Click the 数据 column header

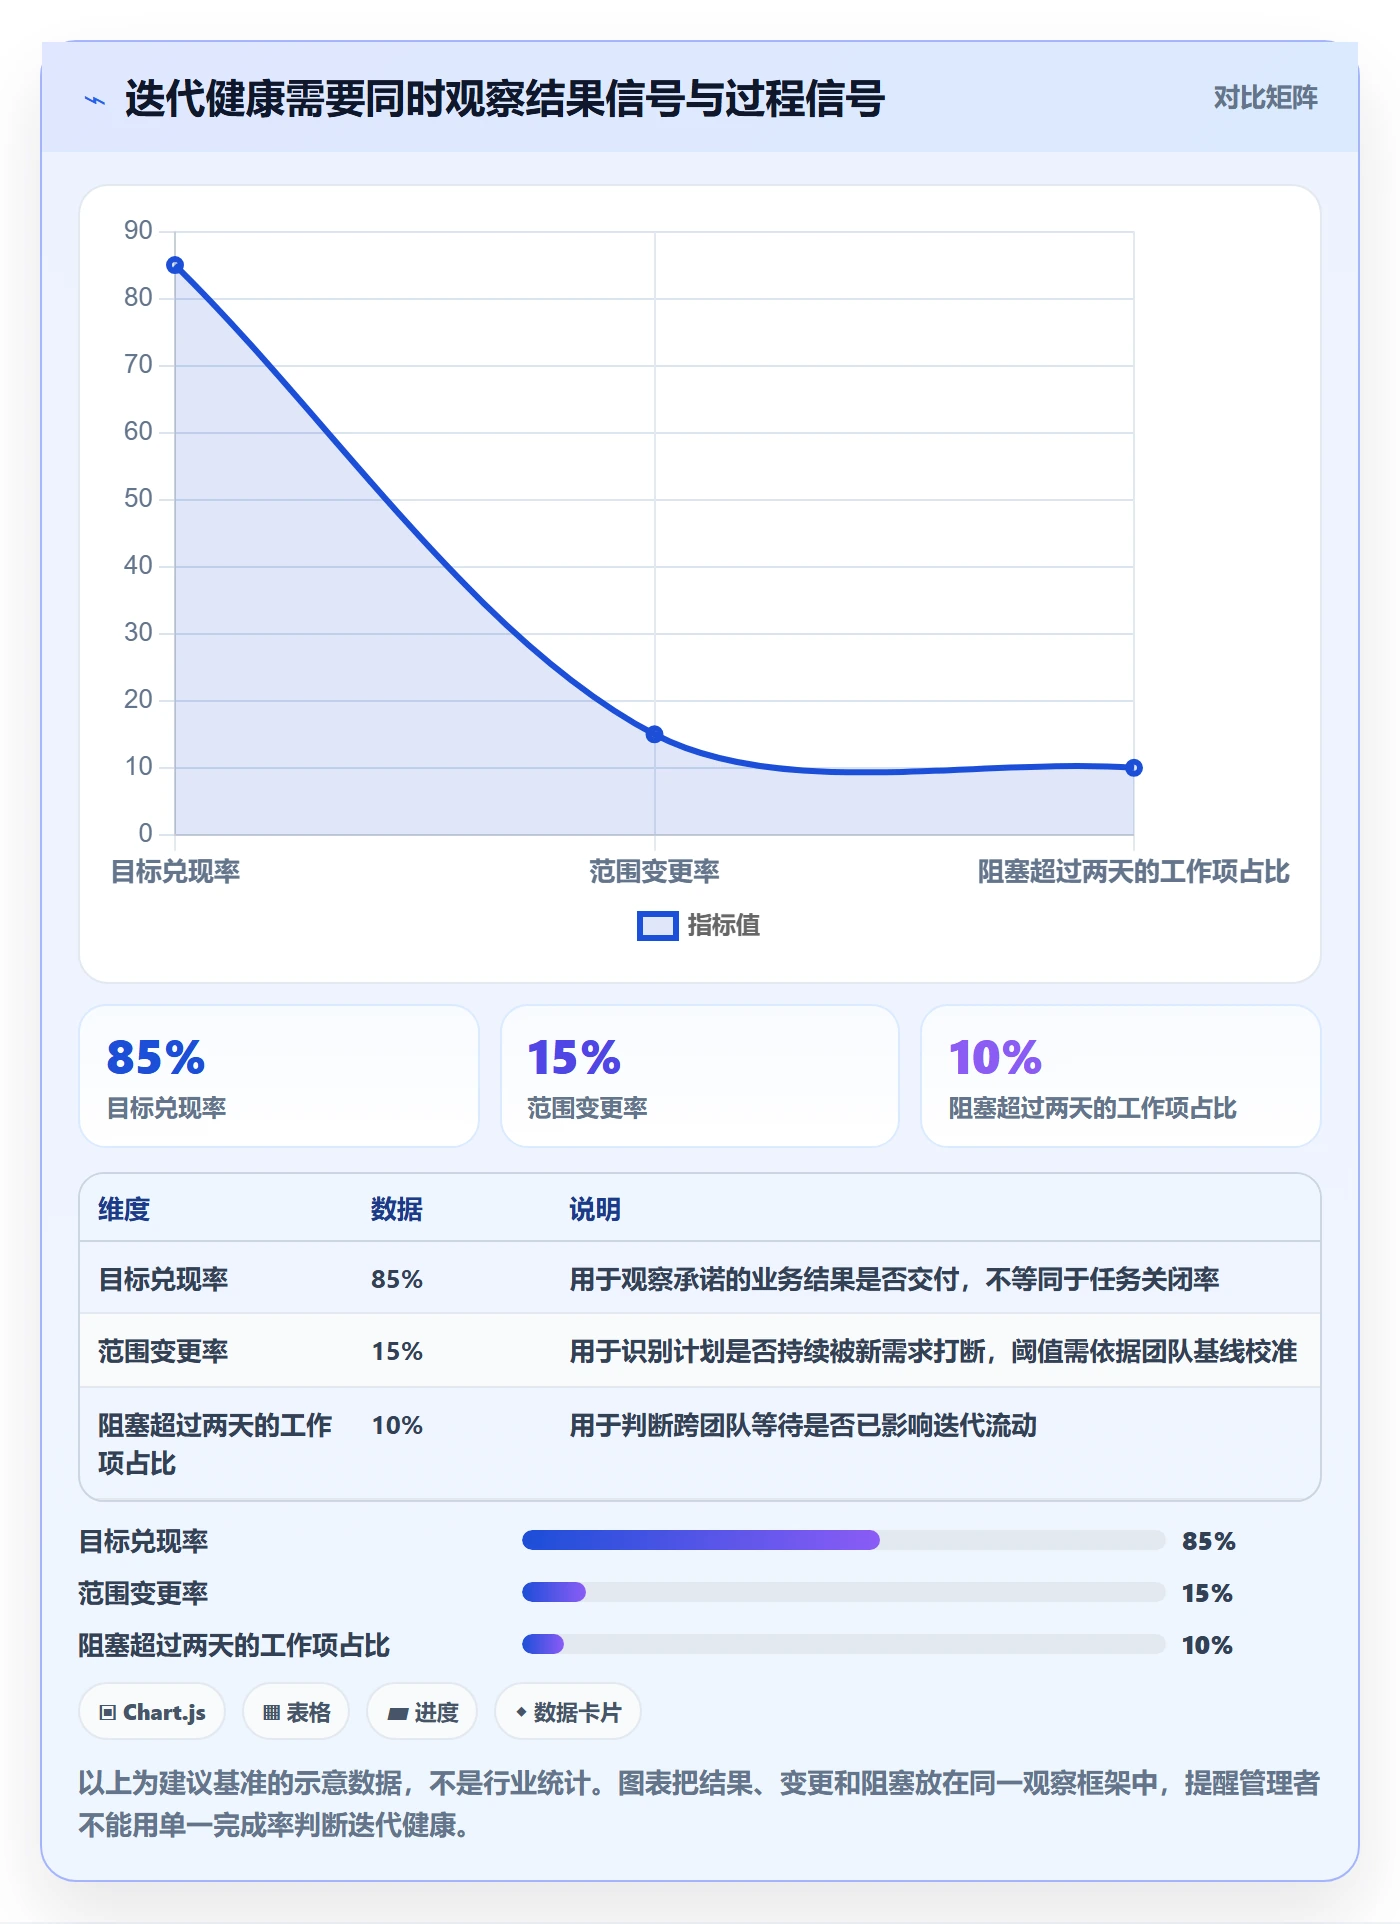(396, 1209)
